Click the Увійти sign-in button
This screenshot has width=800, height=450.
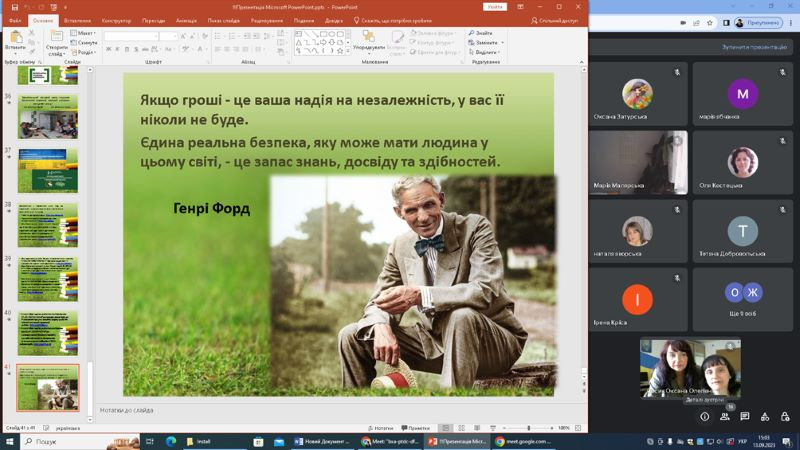click(495, 7)
